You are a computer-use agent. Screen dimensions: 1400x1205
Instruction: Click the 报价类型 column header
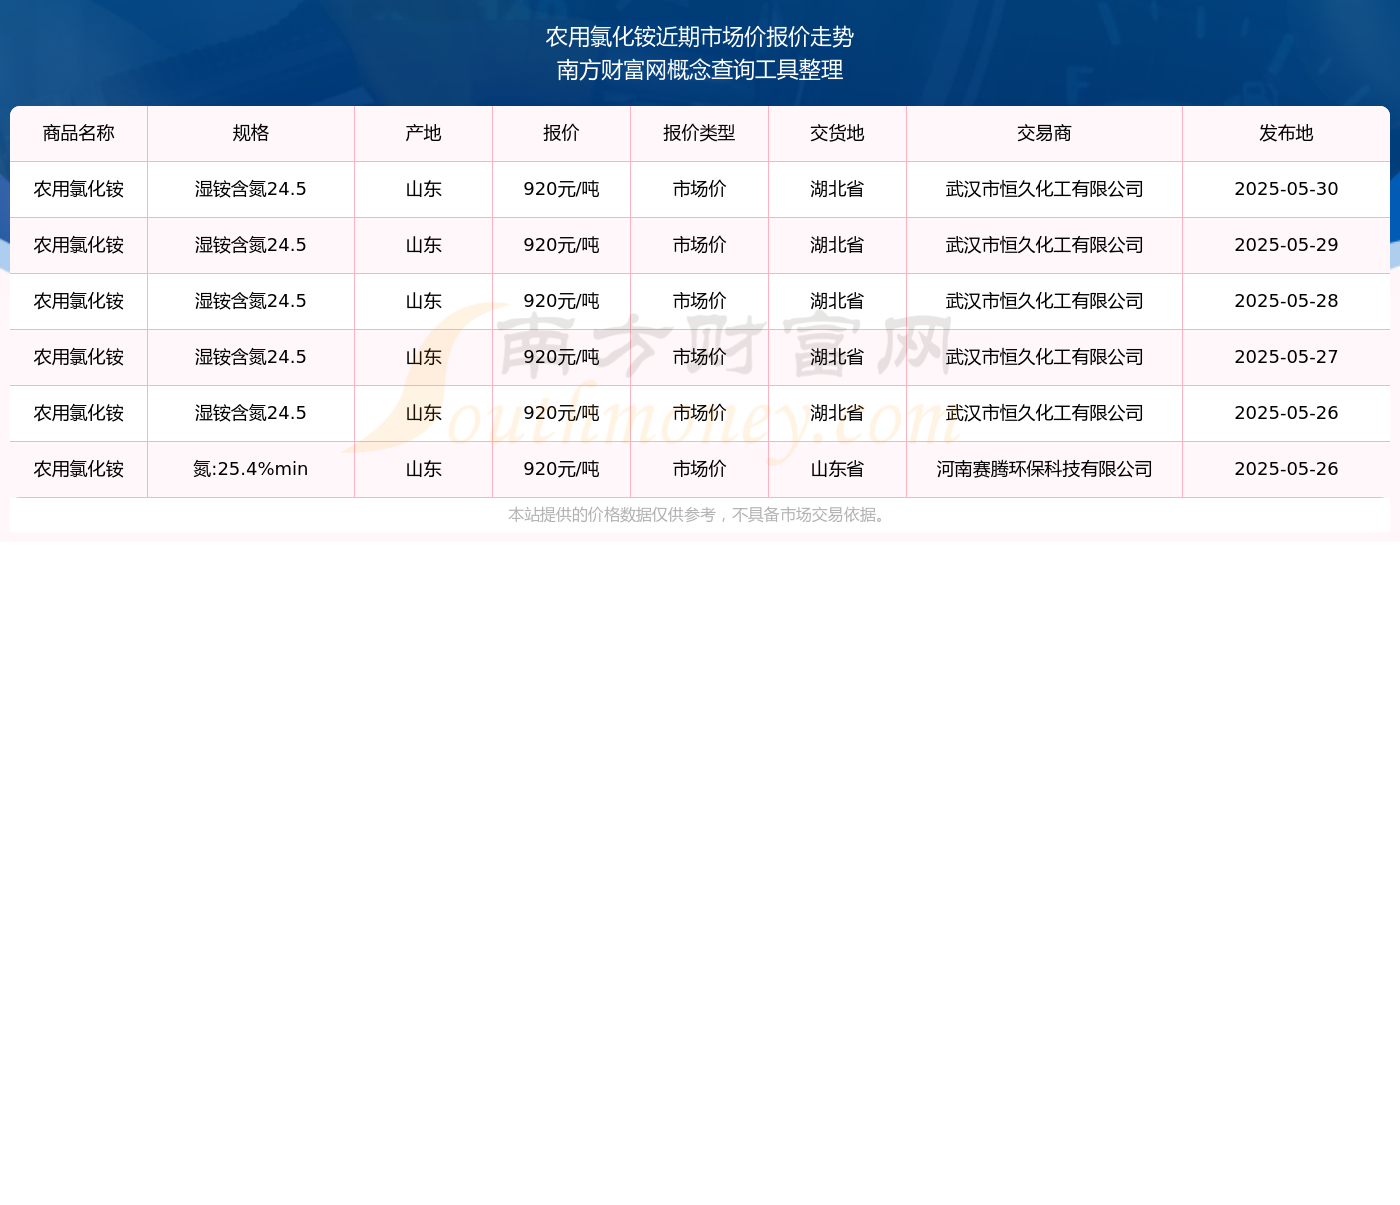click(699, 133)
